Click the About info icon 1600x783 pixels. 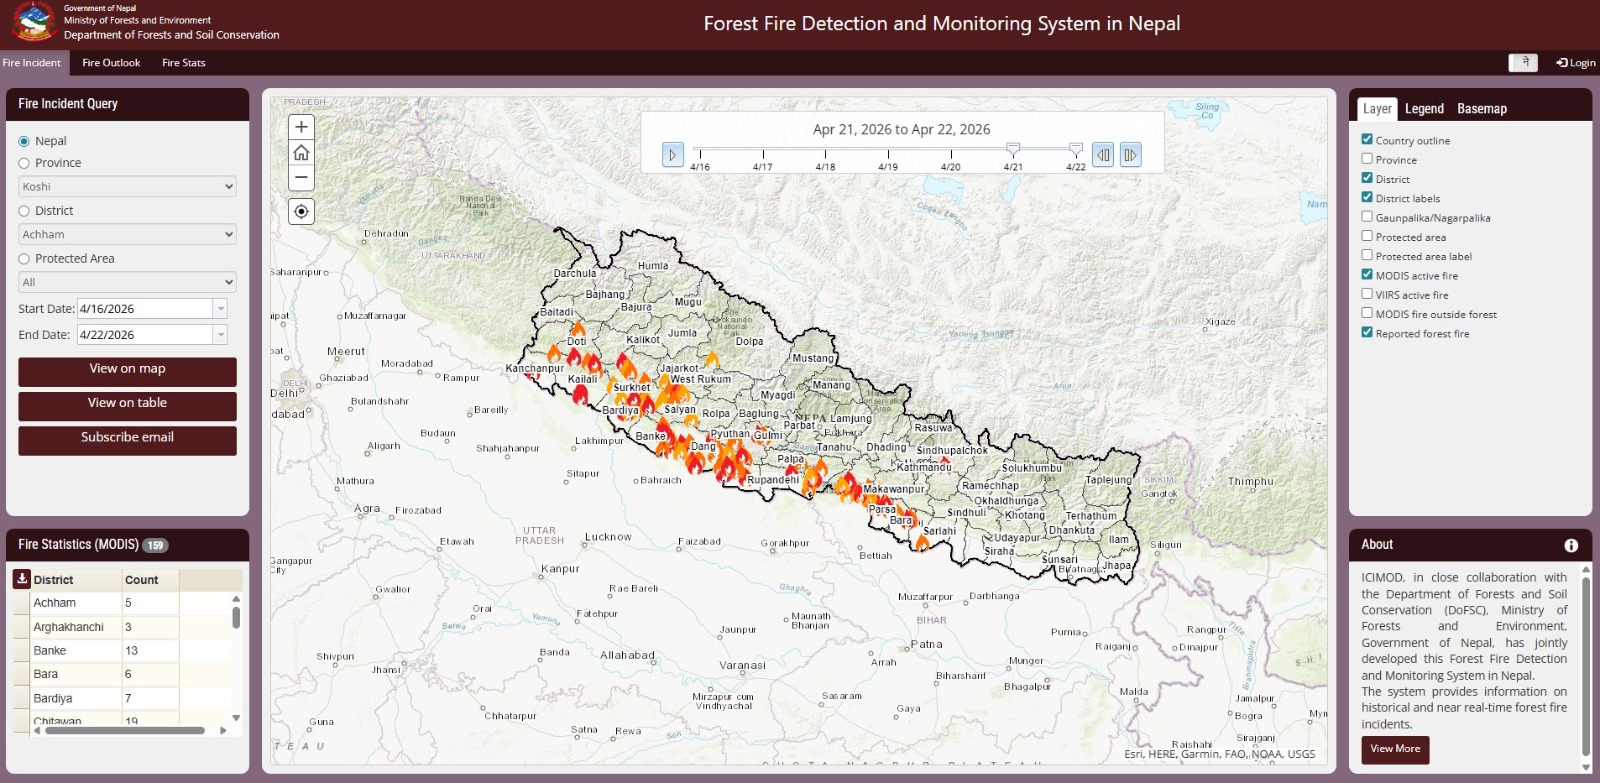[1571, 545]
